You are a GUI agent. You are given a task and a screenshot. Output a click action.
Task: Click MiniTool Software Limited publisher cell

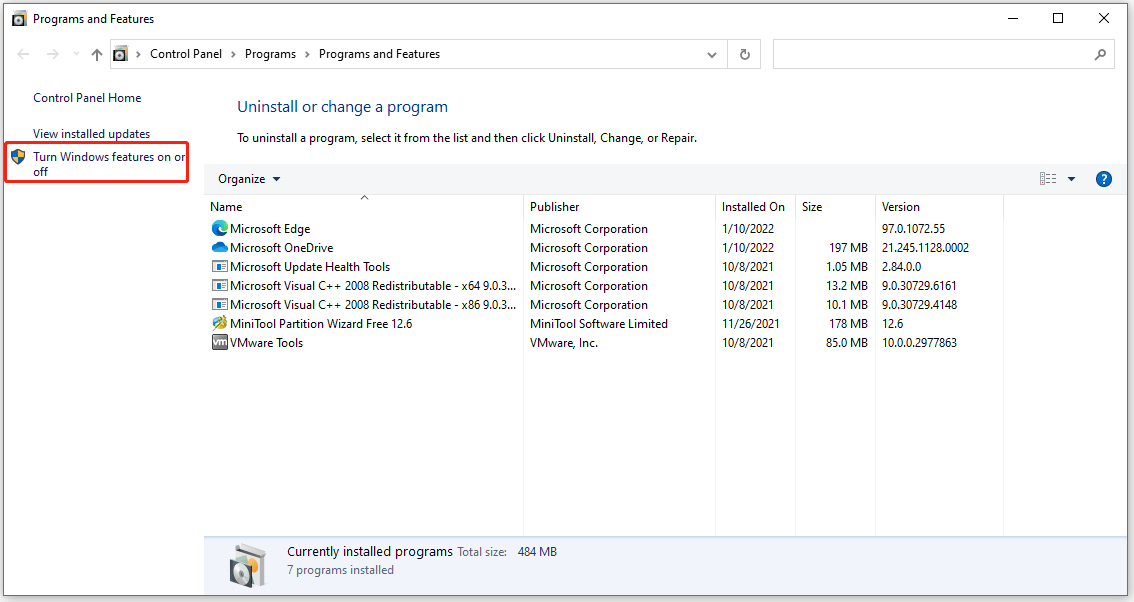(x=599, y=323)
